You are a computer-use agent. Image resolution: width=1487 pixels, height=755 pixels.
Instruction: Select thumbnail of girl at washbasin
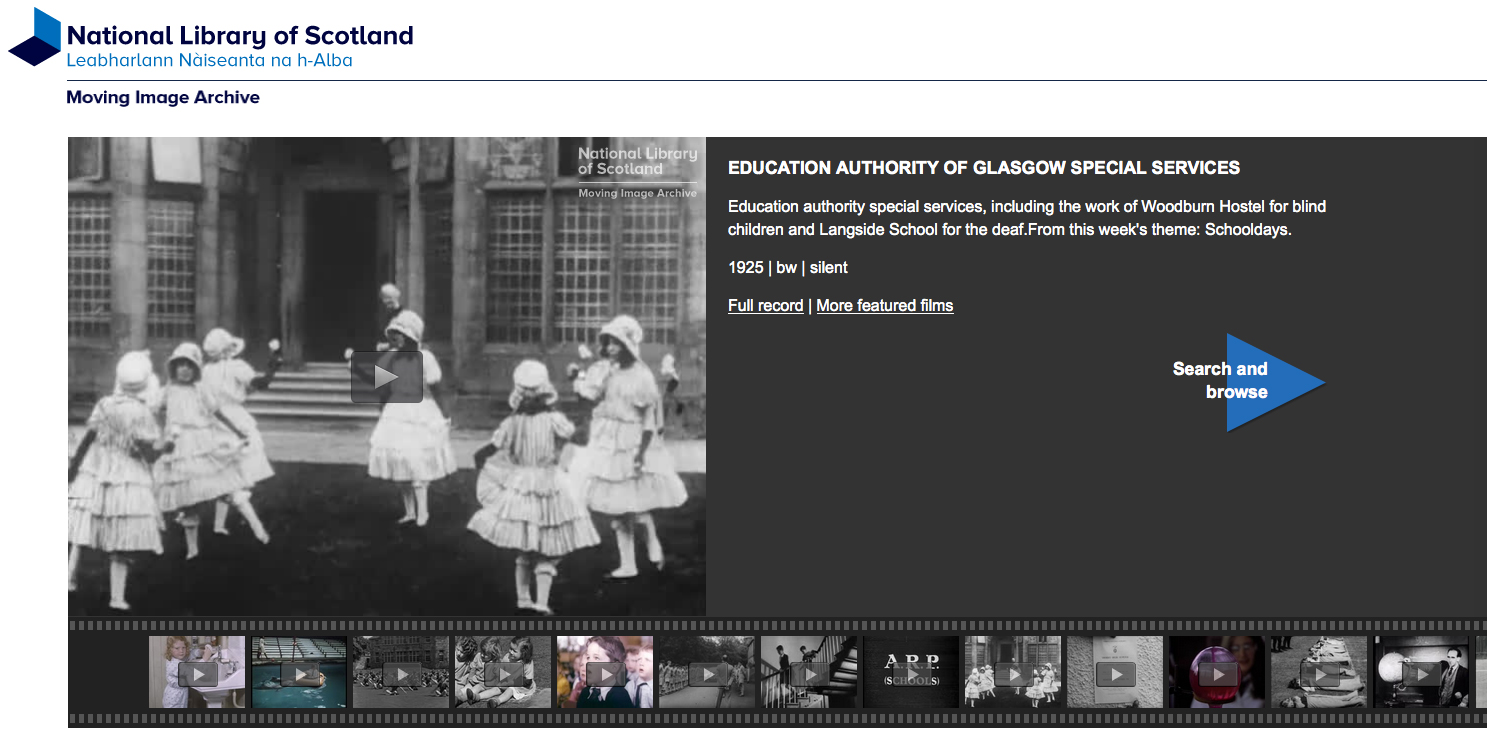tap(197, 673)
